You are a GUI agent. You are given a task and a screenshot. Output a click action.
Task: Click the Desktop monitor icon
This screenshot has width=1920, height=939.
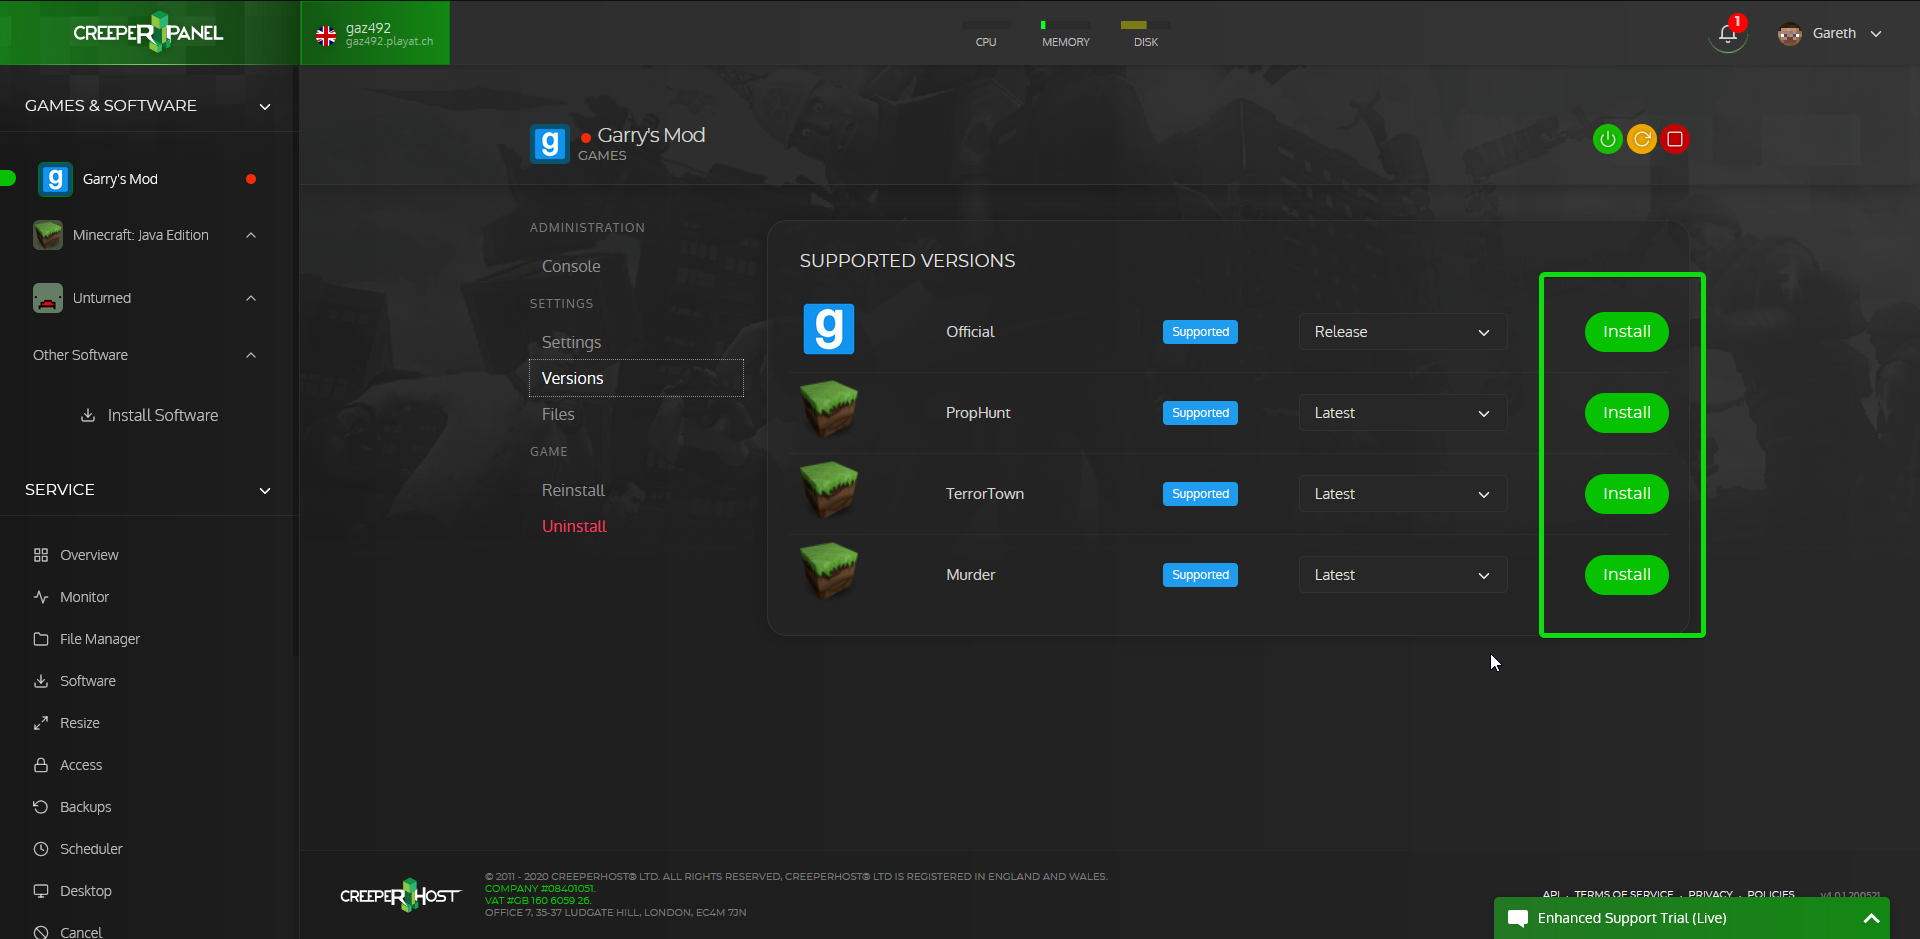click(x=41, y=891)
